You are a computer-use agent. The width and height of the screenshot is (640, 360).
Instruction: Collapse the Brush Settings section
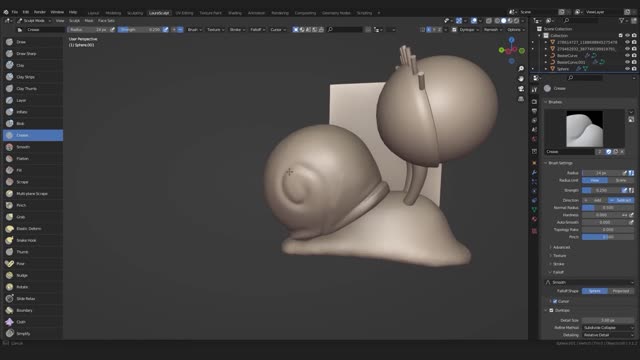pyautogui.click(x=560, y=163)
